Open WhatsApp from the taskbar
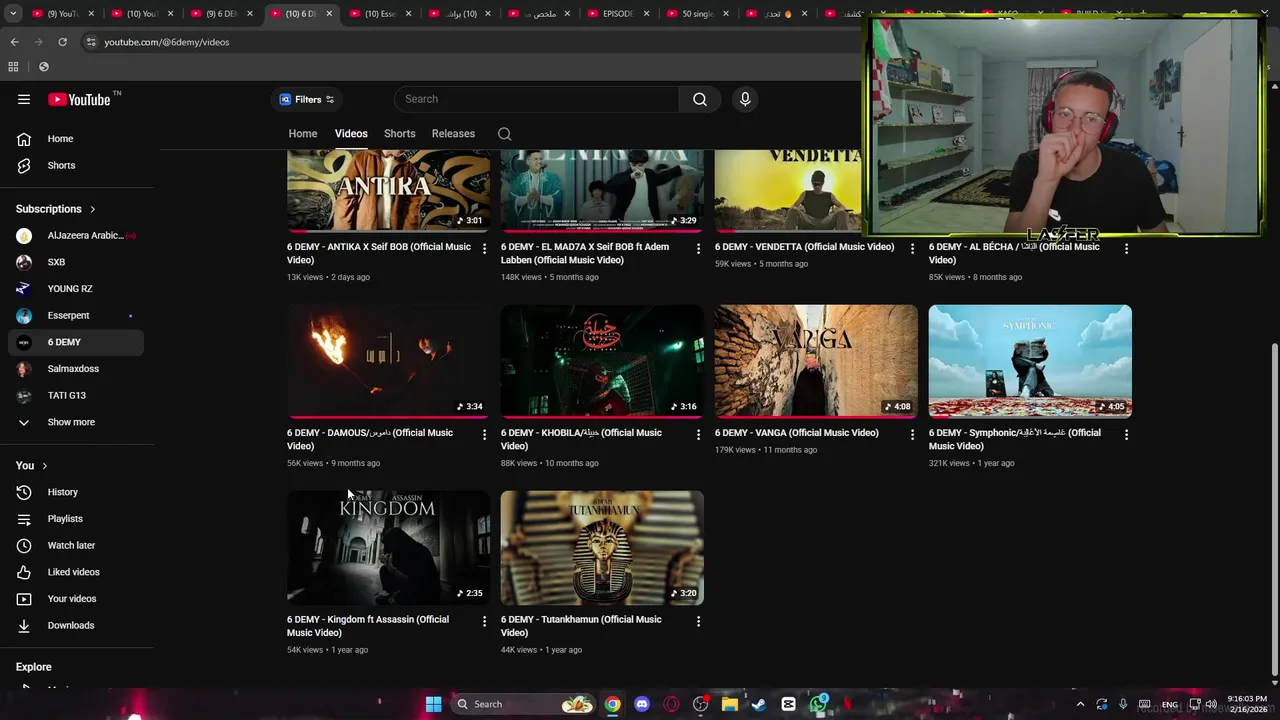 tap(818, 704)
